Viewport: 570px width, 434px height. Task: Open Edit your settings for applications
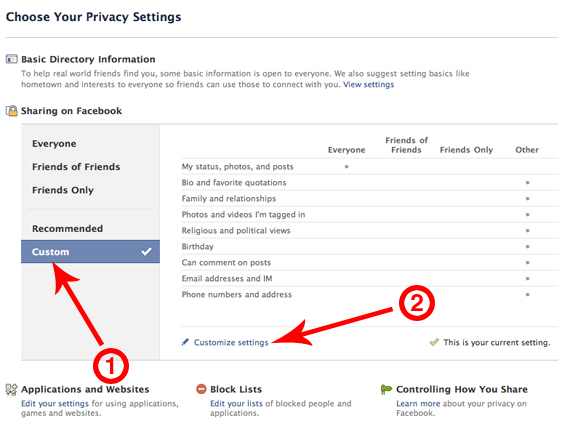[x=55, y=403]
